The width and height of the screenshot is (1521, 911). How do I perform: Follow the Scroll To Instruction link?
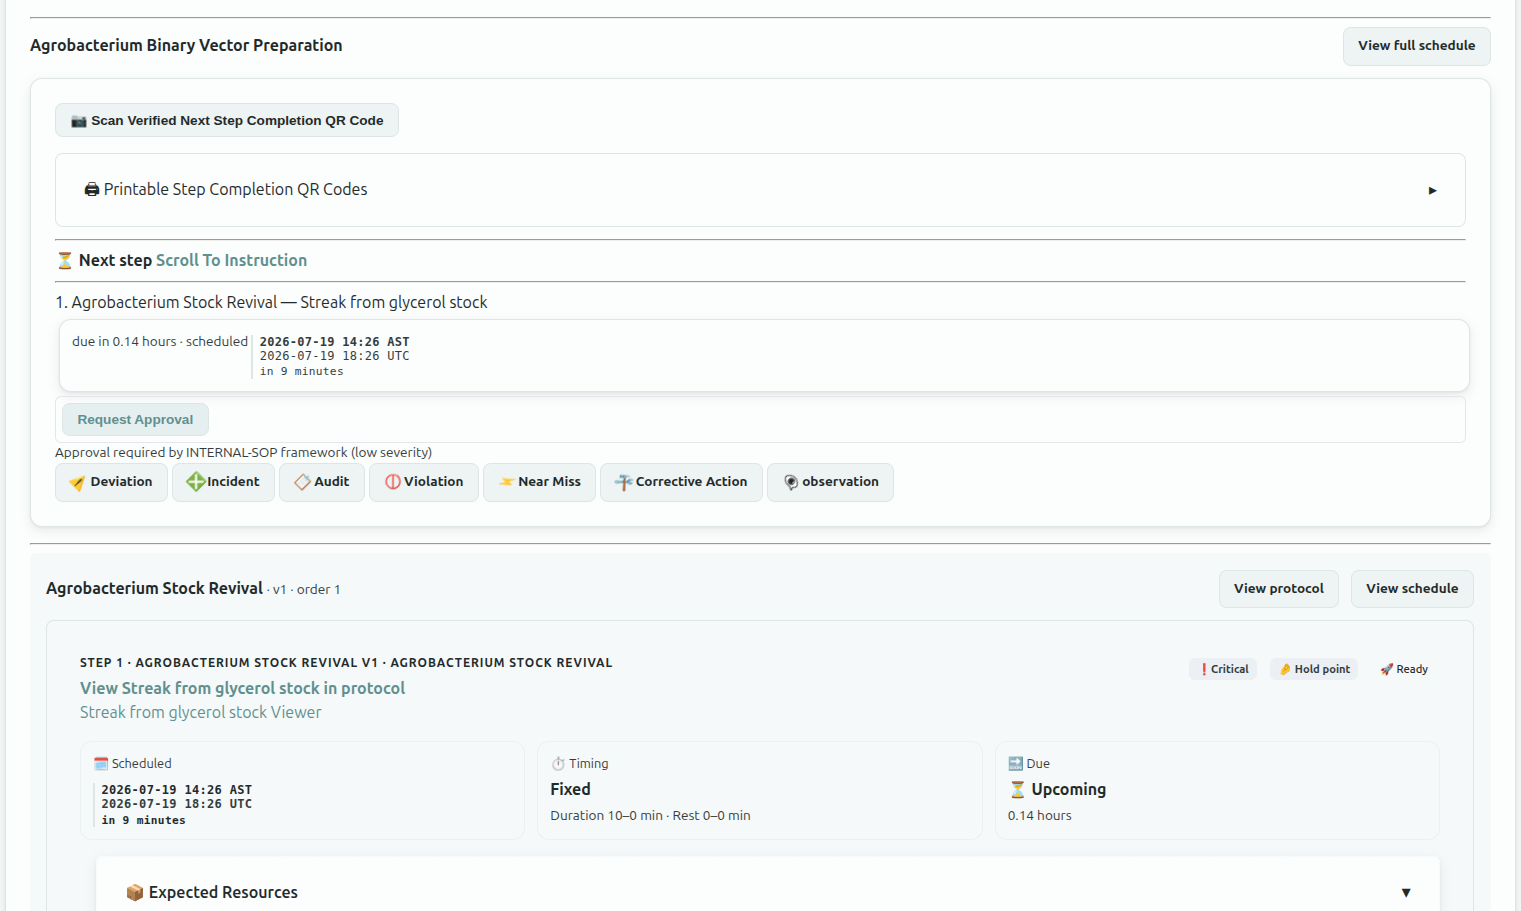tap(231, 260)
